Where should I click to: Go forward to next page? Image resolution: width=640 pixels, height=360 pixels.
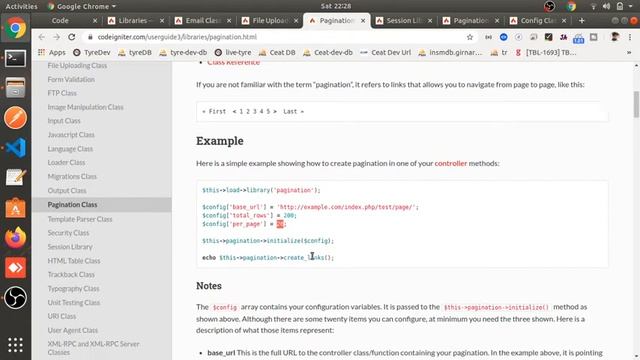(x=56, y=37)
